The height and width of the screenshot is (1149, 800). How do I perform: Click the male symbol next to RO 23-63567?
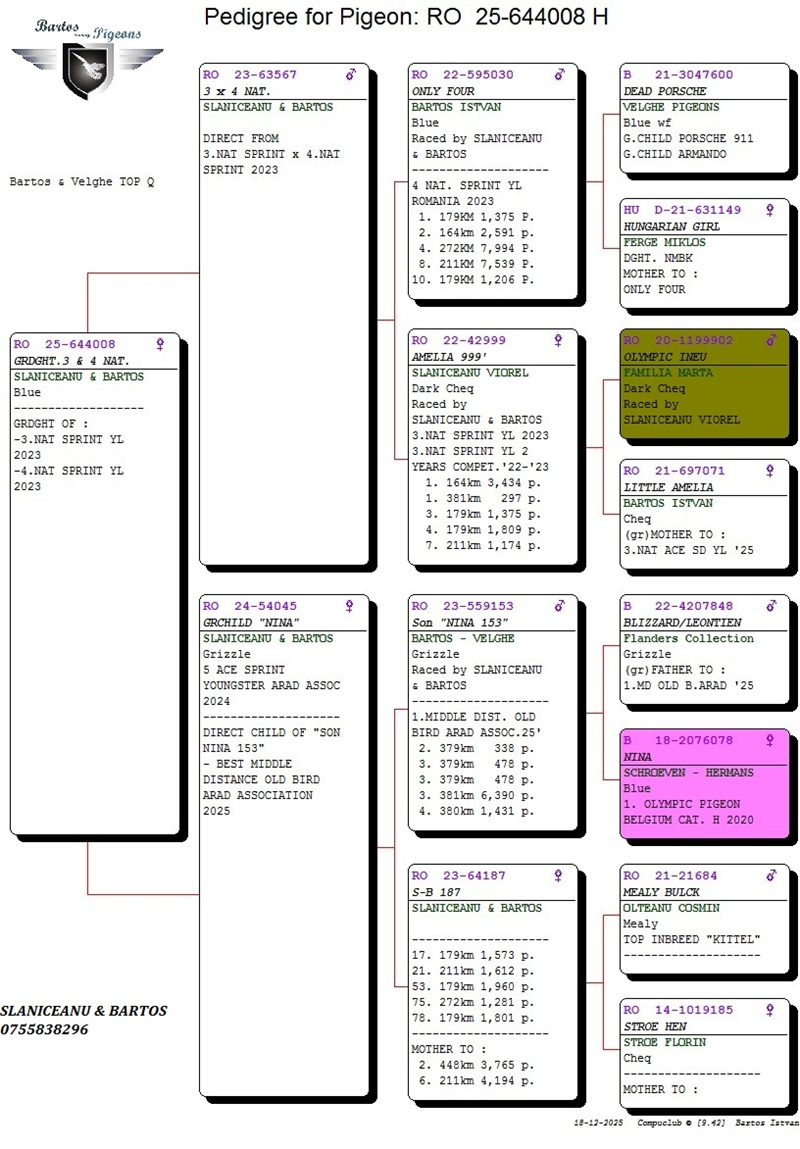(x=350, y=75)
